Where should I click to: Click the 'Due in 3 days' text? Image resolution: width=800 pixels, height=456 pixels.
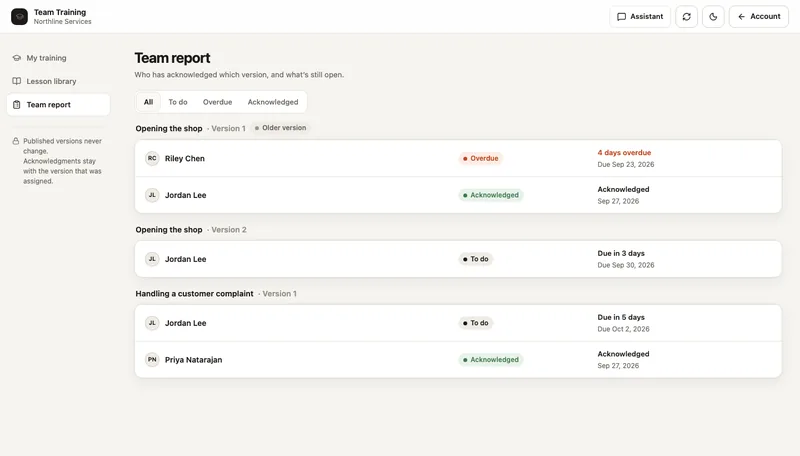(x=621, y=253)
